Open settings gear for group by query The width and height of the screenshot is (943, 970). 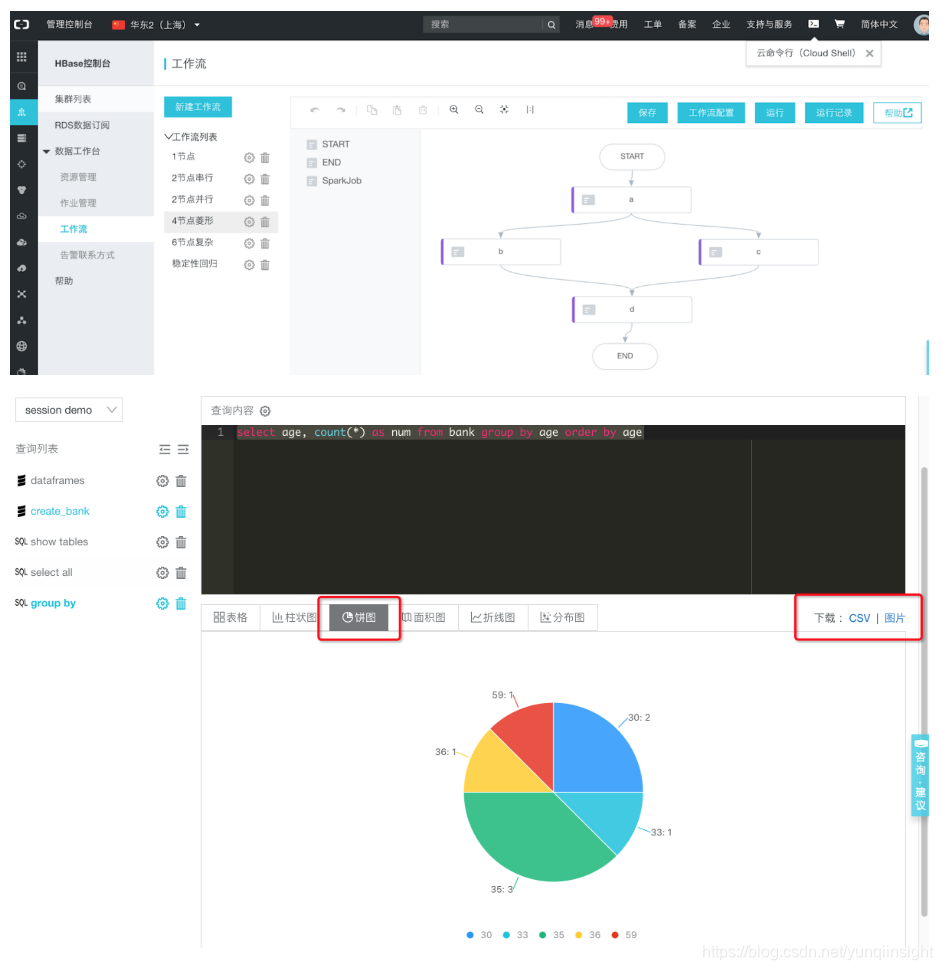coord(162,603)
